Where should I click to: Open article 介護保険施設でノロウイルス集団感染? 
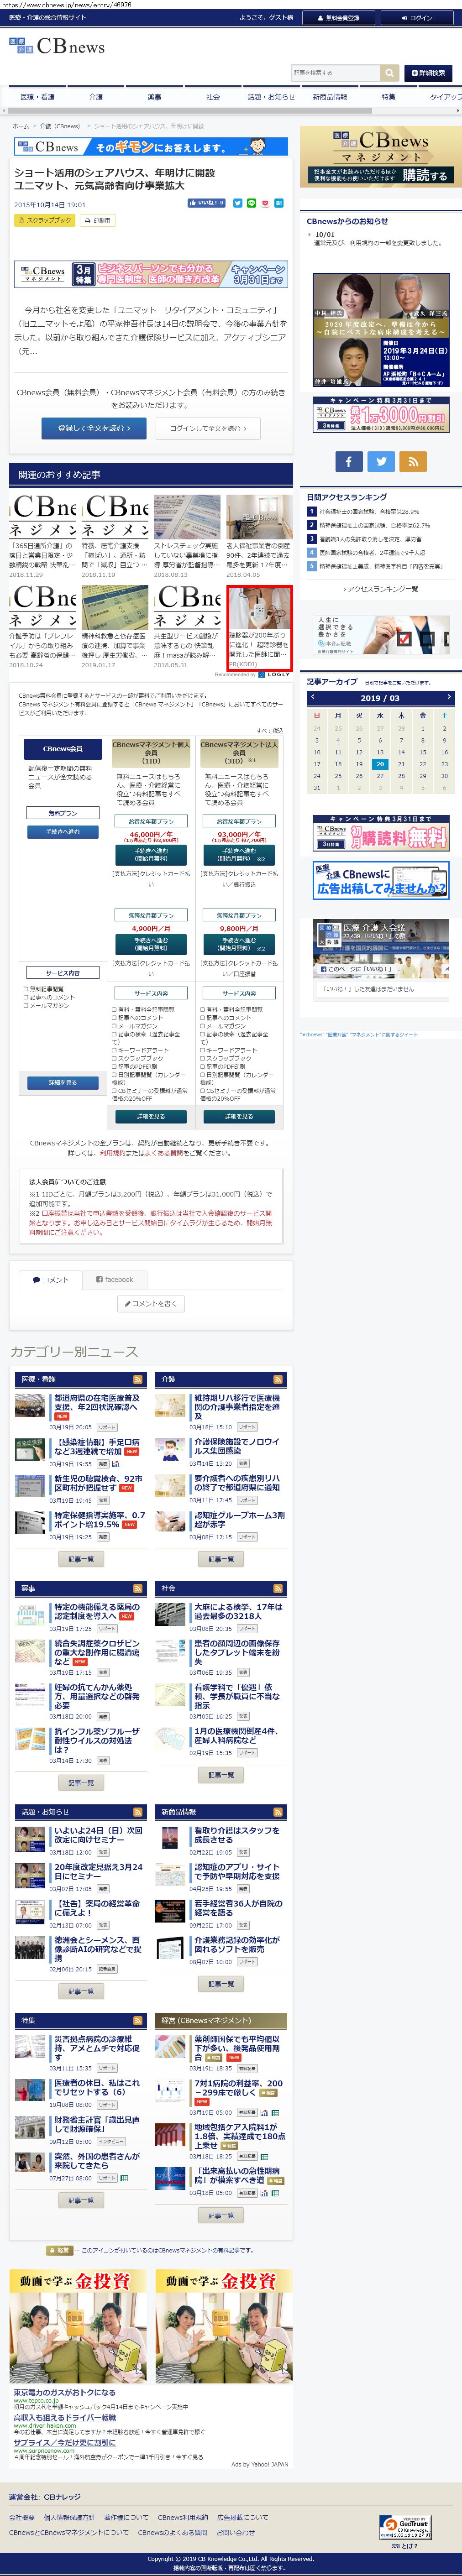(x=237, y=1446)
